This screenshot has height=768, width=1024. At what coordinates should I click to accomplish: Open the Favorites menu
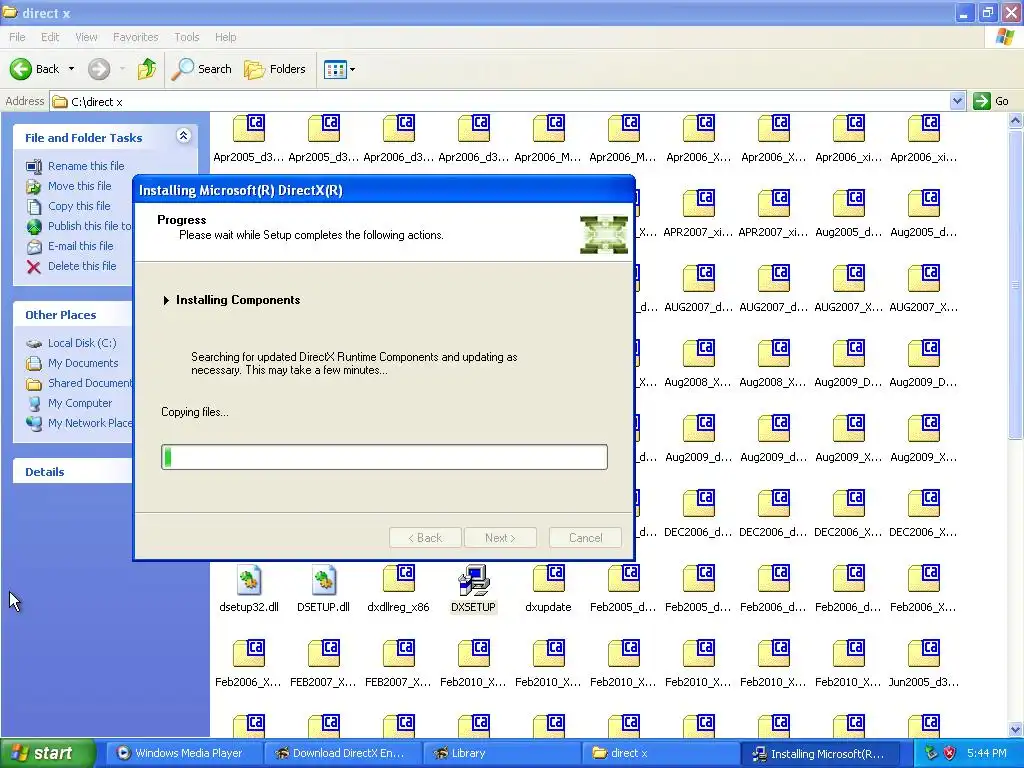(x=135, y=37)
